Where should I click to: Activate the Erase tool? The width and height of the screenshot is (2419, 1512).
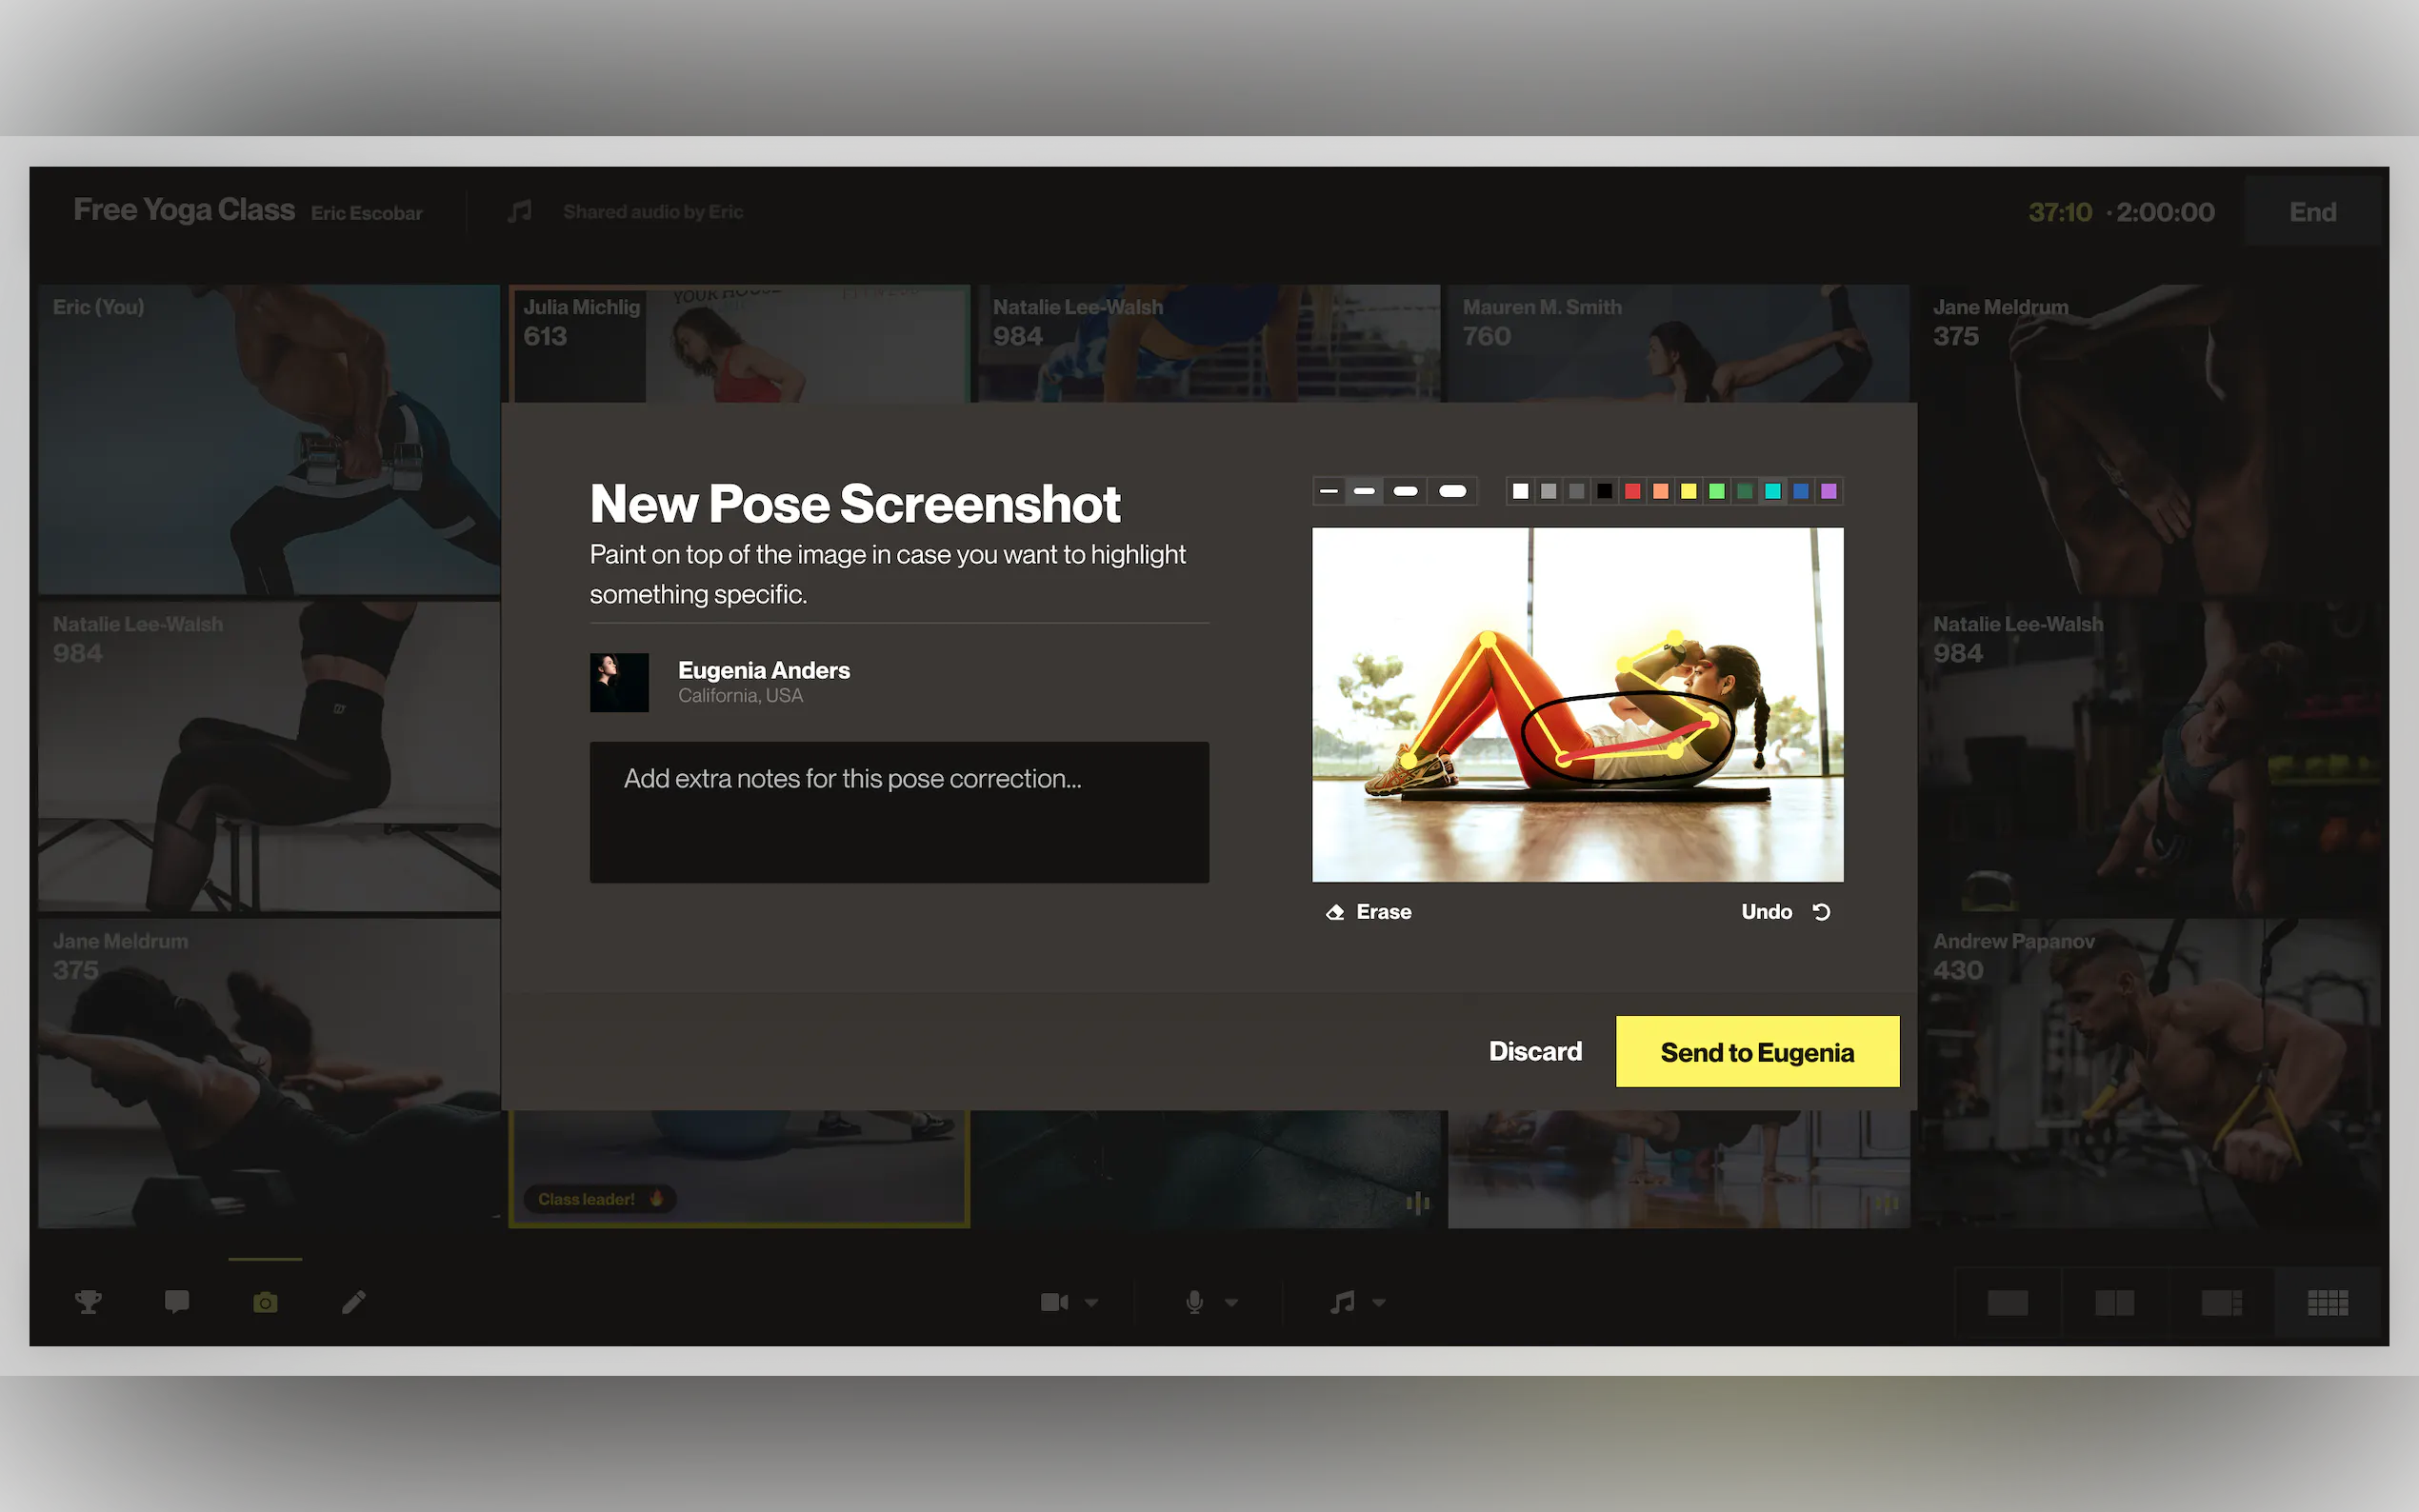(x=1368, y=912)
